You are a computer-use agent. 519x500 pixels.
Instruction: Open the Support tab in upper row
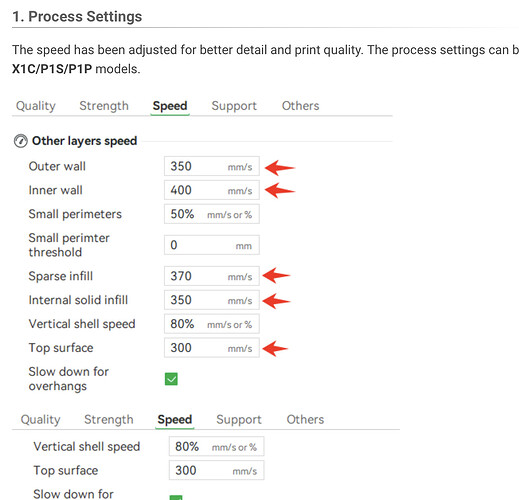point(234,106)
